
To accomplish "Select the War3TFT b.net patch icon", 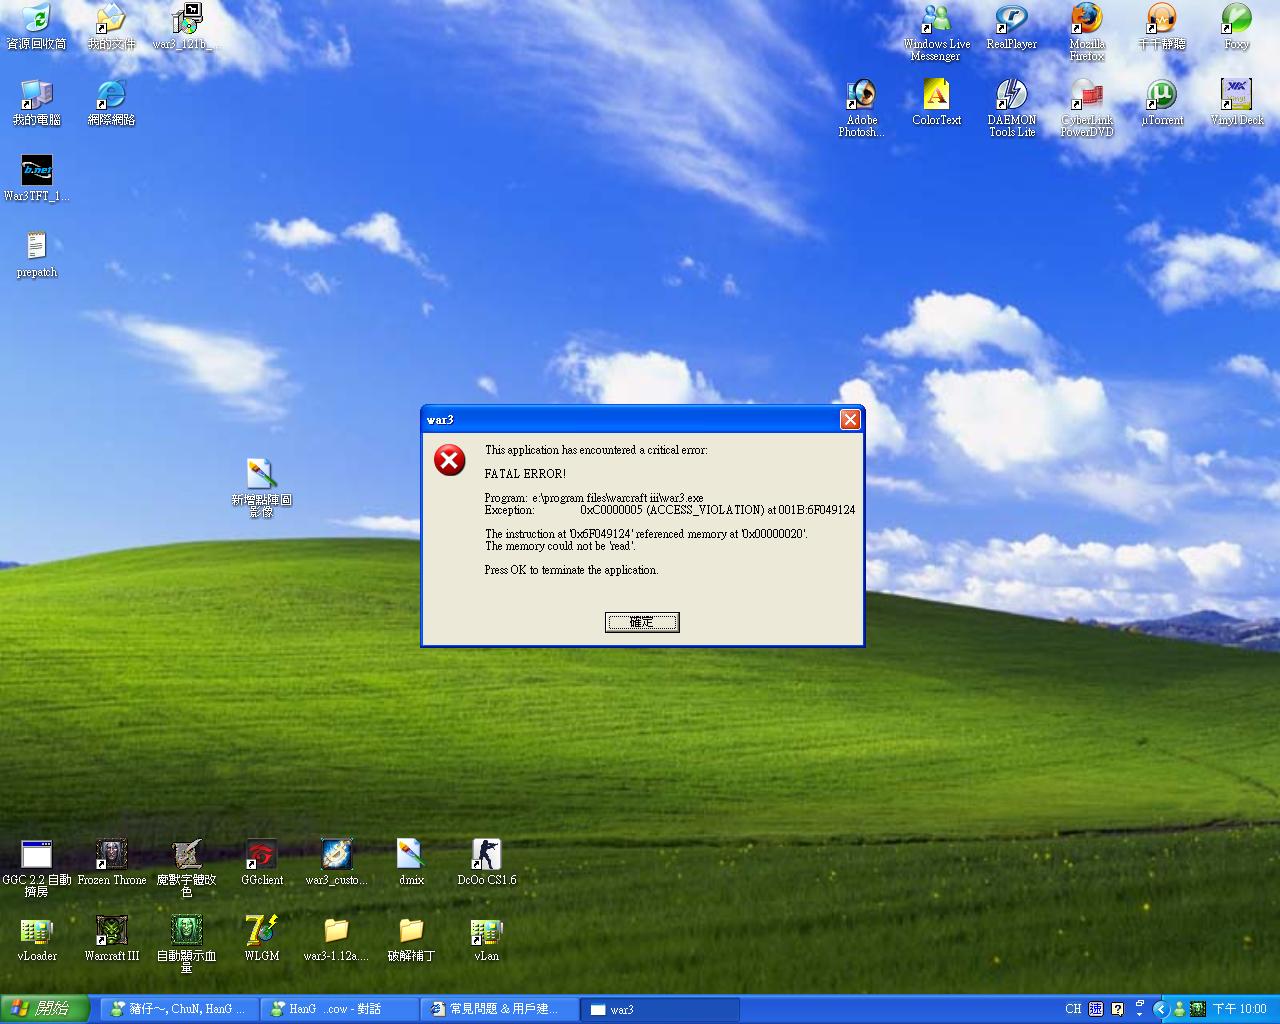I will [36, 178].
